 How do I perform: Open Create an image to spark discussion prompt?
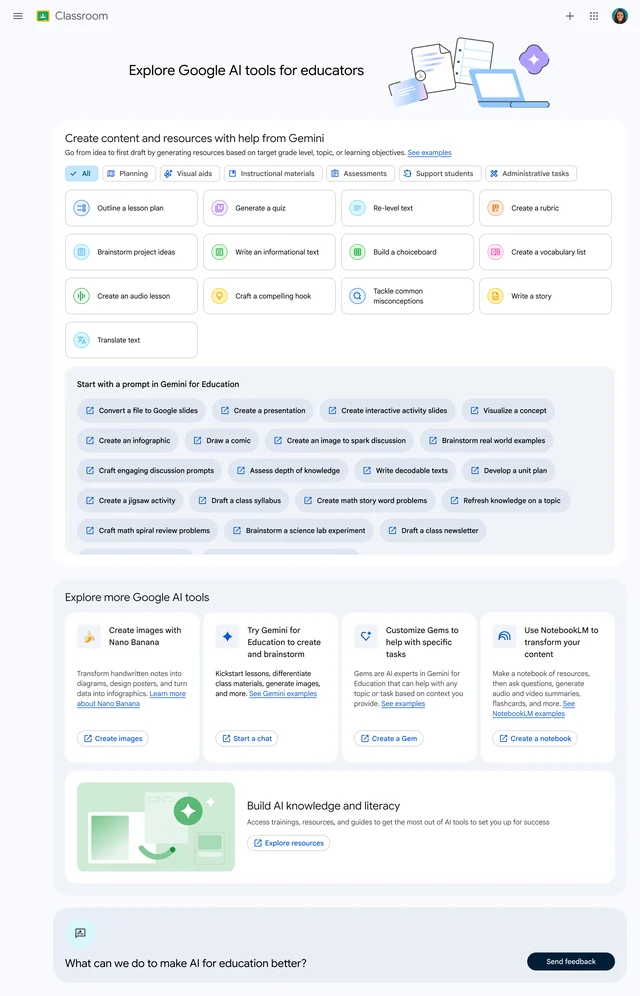tap(340, 440)
